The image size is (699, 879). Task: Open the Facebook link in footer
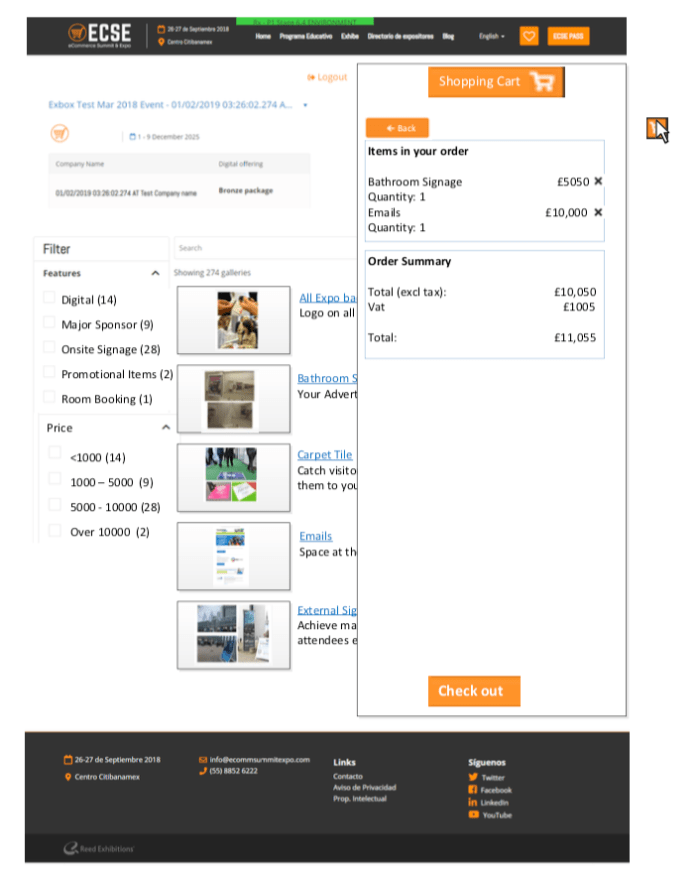(x=495, y=790)
